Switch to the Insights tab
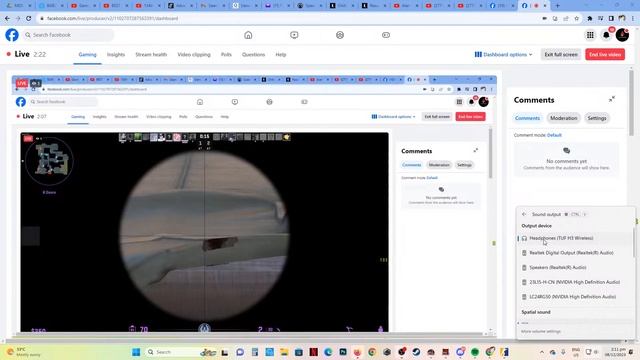 coord(116,54)
